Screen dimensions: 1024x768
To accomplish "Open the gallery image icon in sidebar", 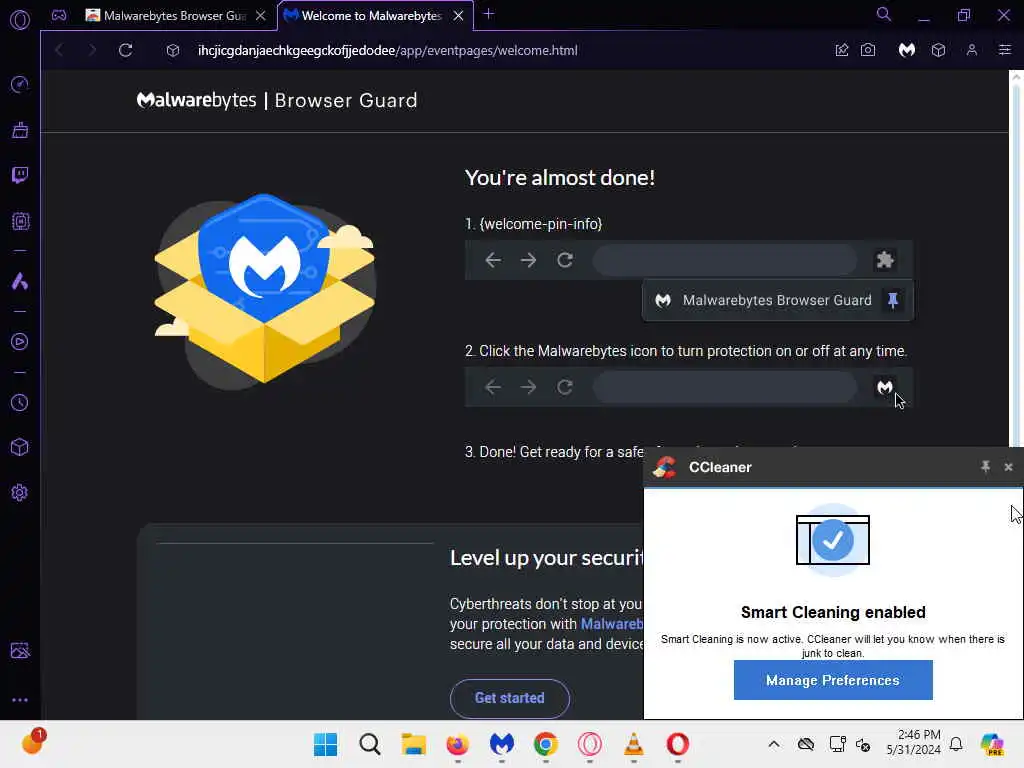I will pyautogui.click(x=20, y=650).
